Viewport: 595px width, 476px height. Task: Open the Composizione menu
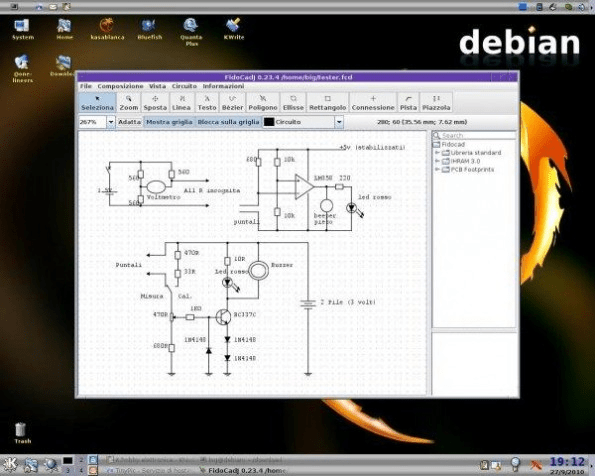[x=120, y=86]
